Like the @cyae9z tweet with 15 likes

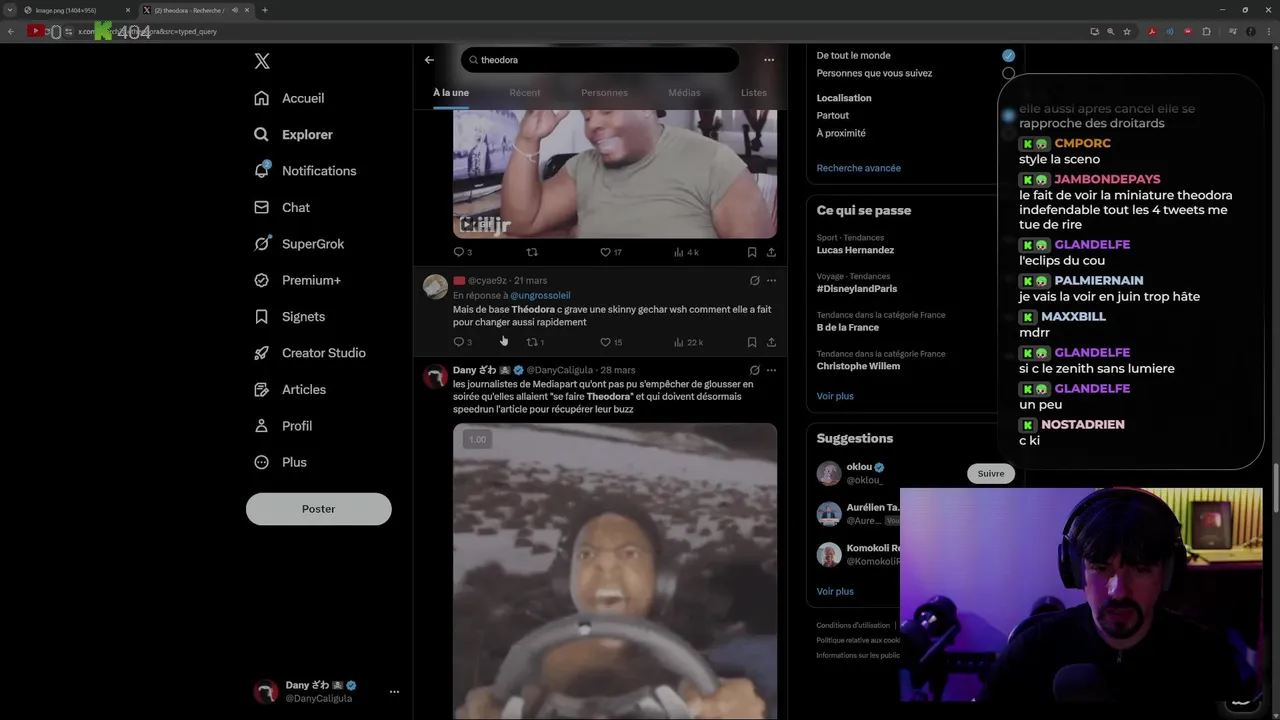coord(611,342)
